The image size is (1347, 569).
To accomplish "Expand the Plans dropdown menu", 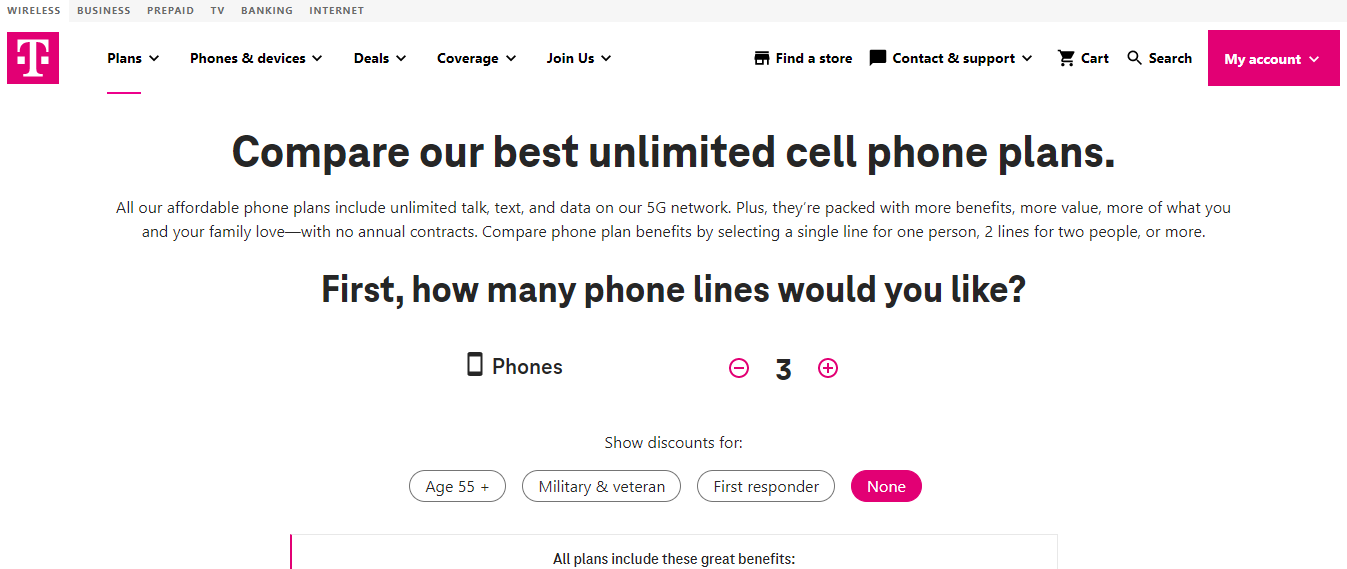I will (x=133, y=58).
